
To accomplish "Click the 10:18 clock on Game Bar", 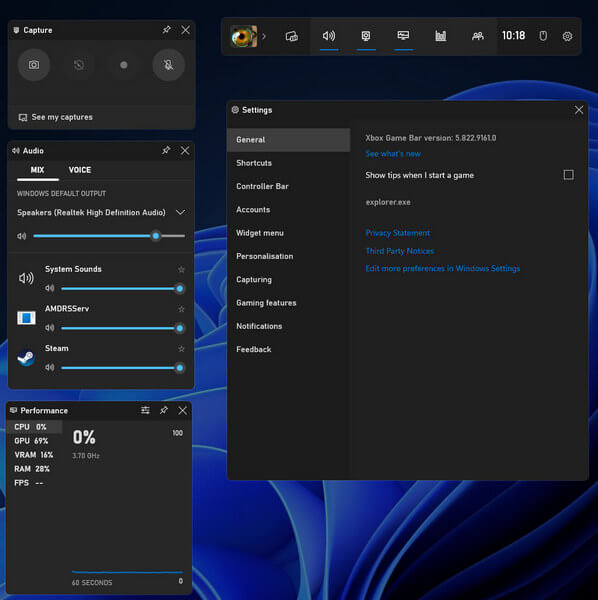I will (513, 36).
